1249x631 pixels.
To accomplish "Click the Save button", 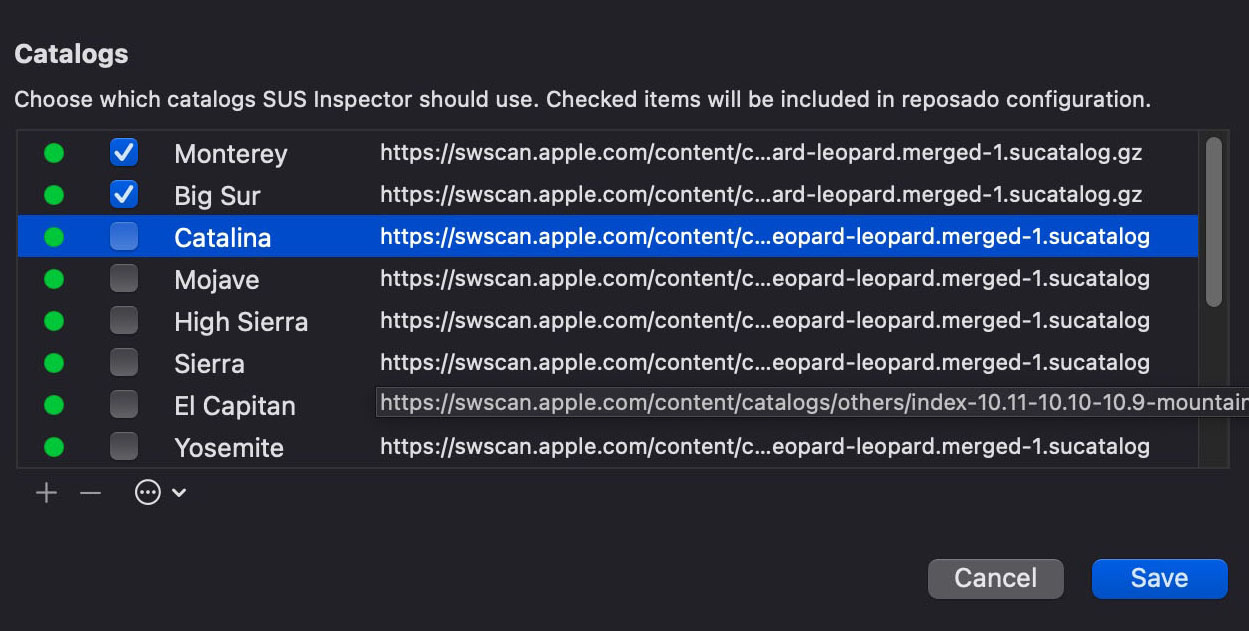I will 1160,578.
